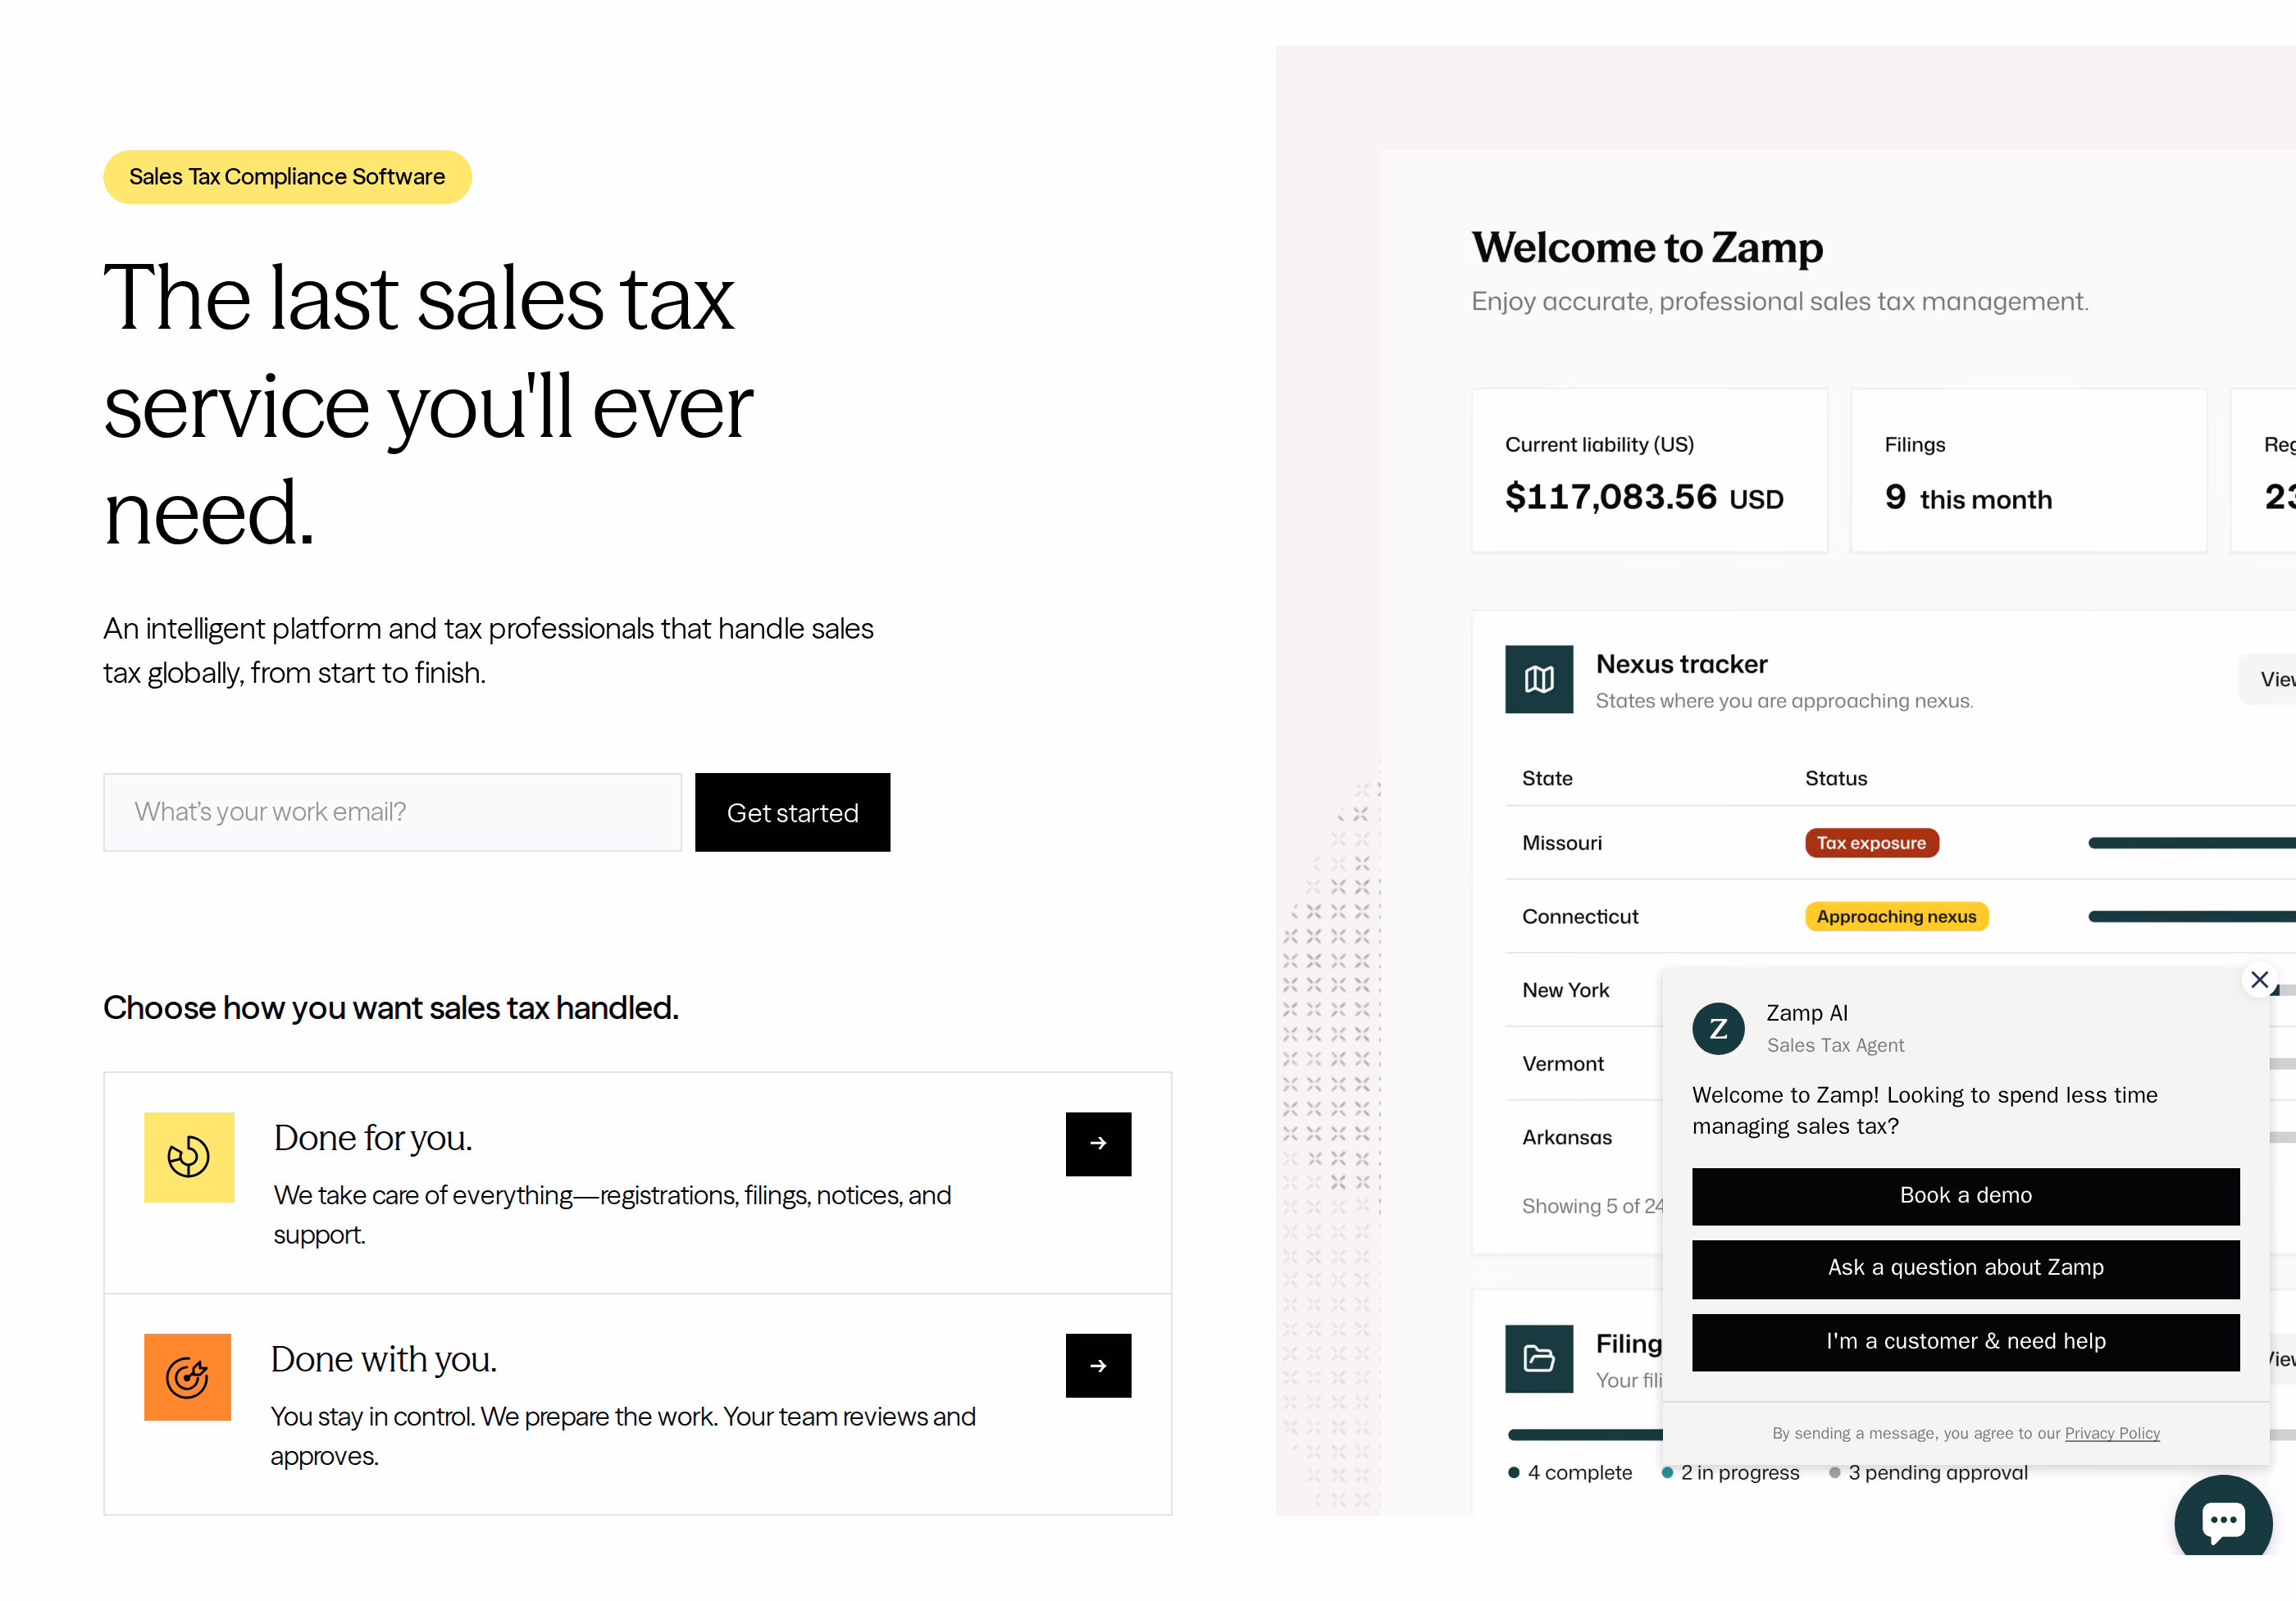Open the Privacy Policy link
The image size is (2296, 1601).
(x=2112, y=1433)
